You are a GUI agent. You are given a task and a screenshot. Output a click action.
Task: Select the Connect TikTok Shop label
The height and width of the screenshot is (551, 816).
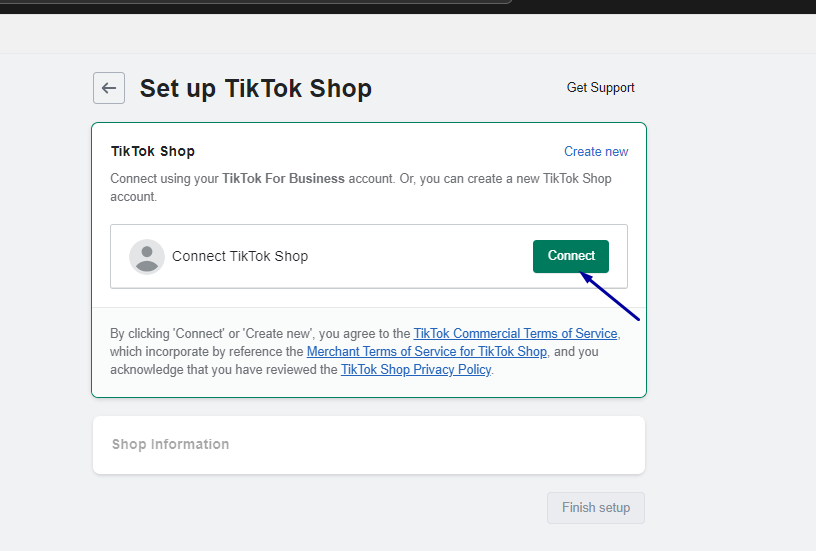coord(240,256)
